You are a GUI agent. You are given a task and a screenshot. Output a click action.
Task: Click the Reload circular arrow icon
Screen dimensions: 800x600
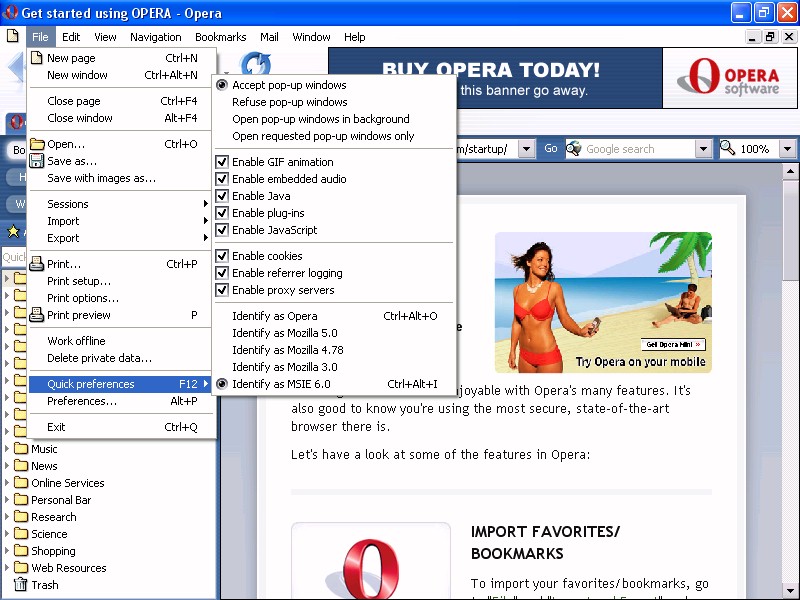[x=256, y=64]
